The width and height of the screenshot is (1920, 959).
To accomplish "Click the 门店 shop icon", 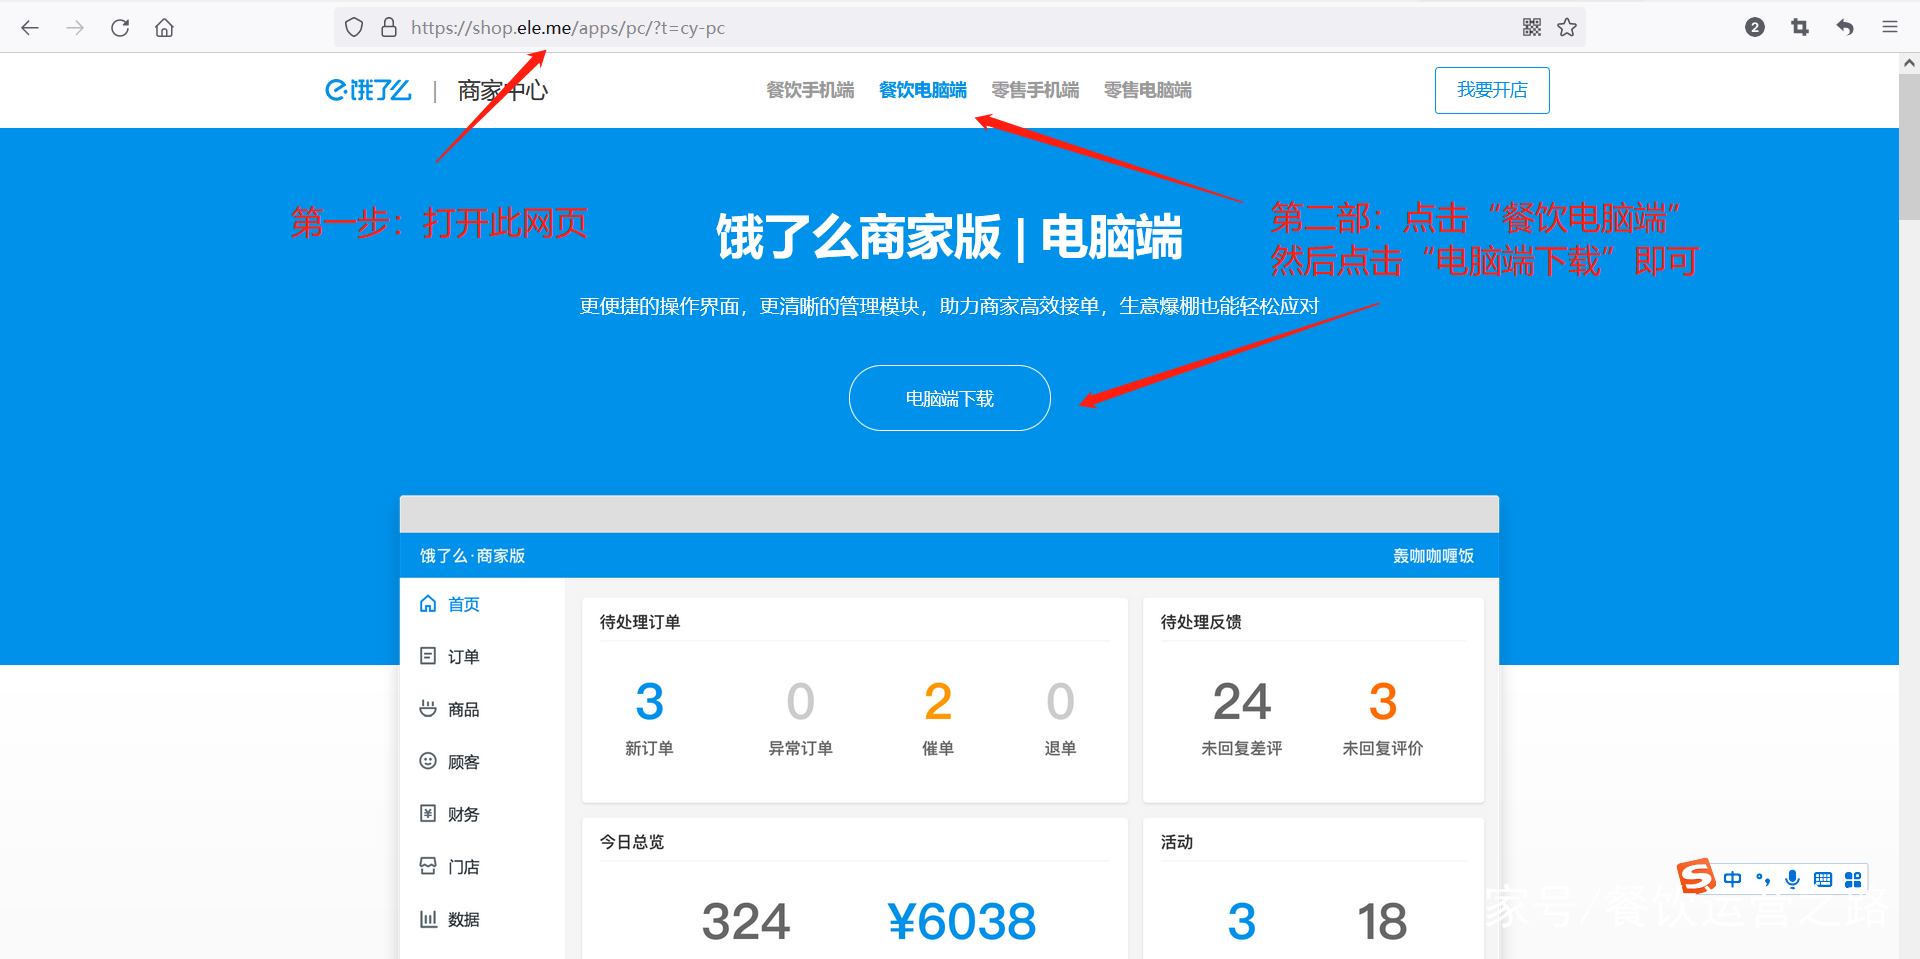I will [x=428, y=866].
